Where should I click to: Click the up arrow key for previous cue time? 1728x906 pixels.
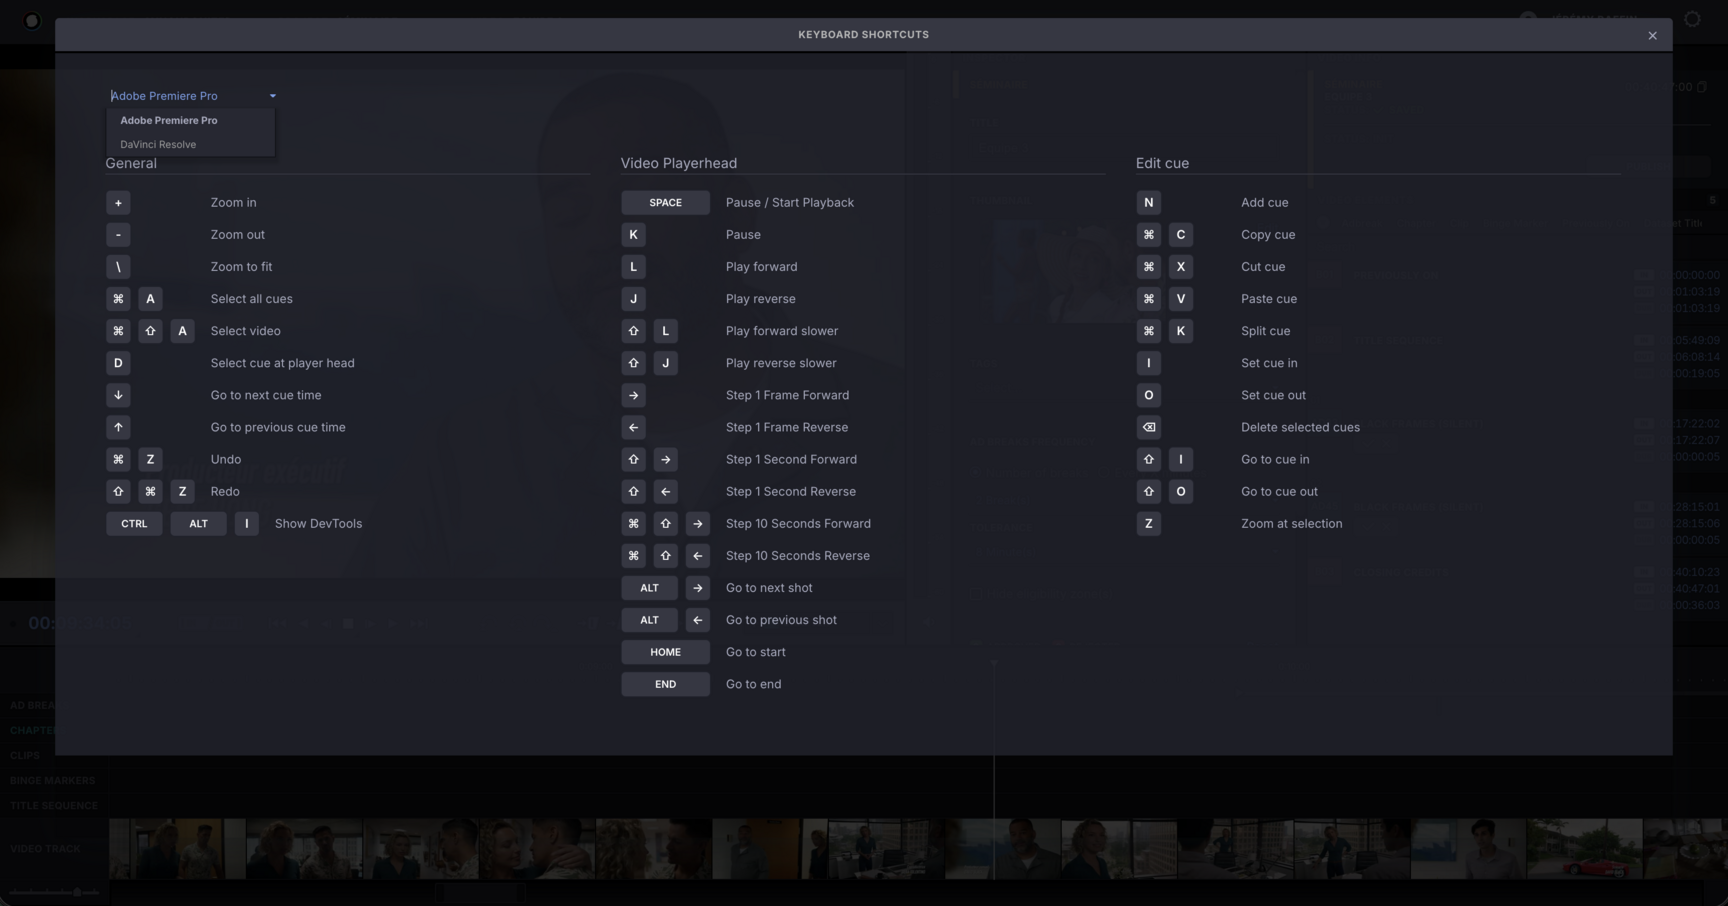click(x=118, y=427)
